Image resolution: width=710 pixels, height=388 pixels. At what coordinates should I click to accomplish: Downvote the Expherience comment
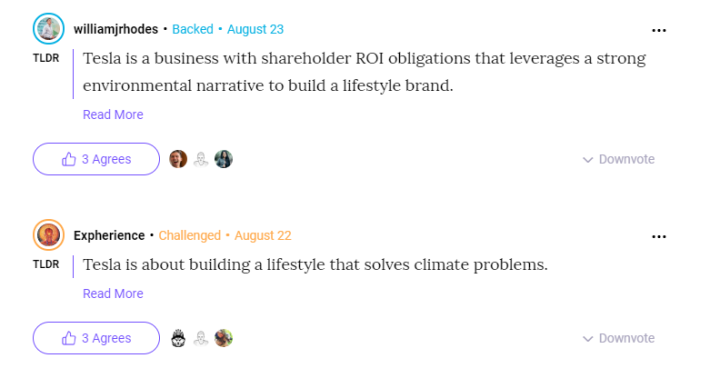tap(619, 338)
